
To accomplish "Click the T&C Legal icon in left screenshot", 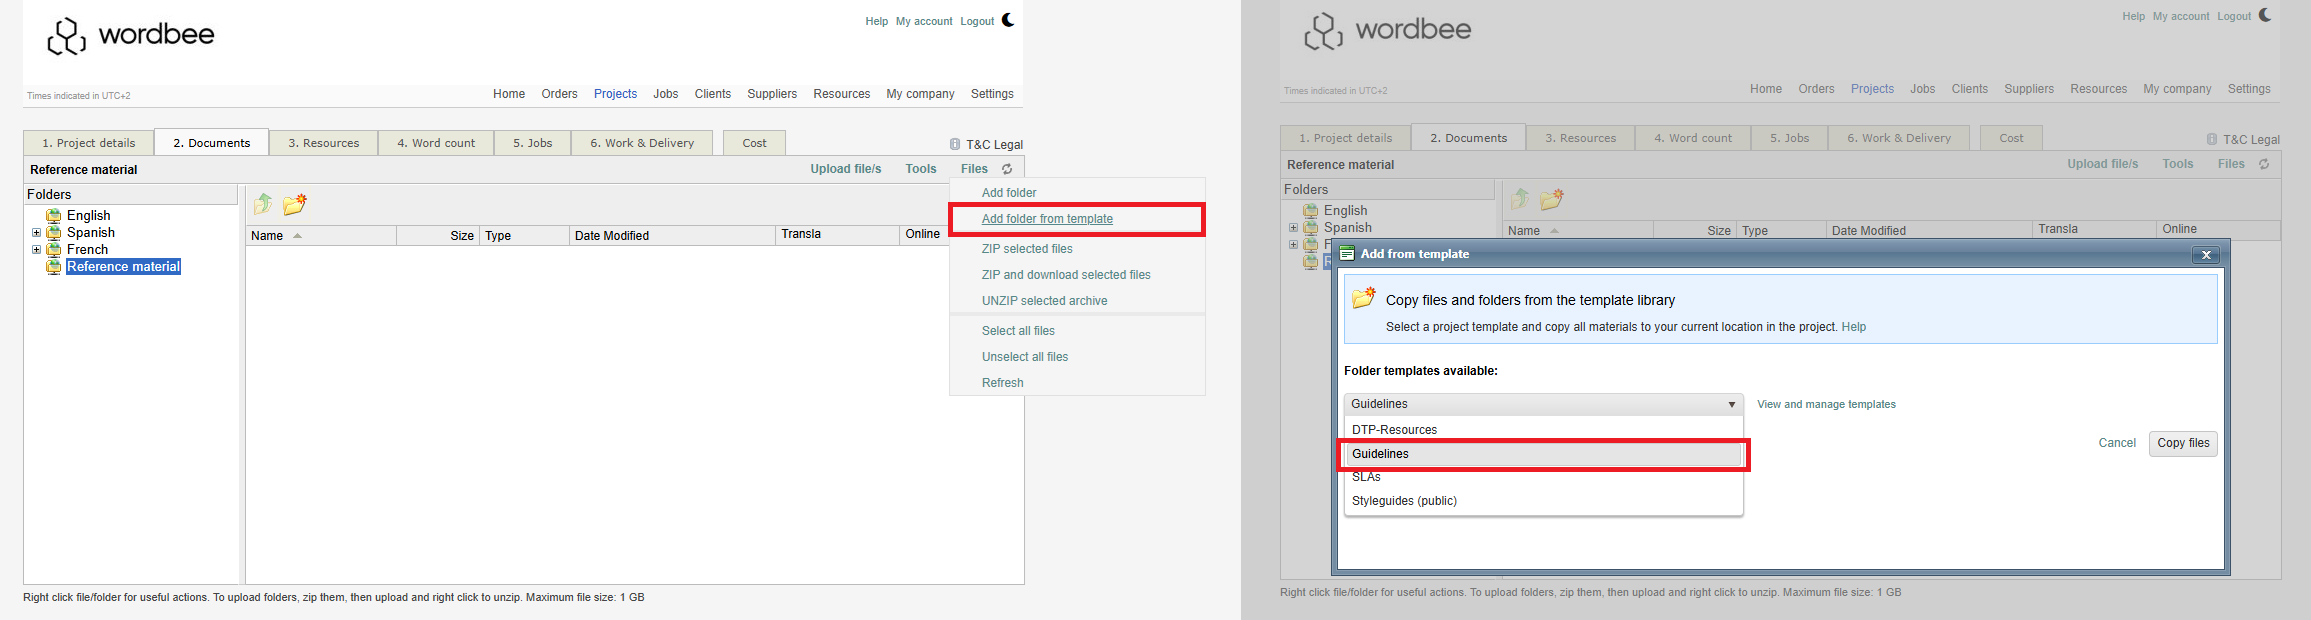I will pos(955,144).
